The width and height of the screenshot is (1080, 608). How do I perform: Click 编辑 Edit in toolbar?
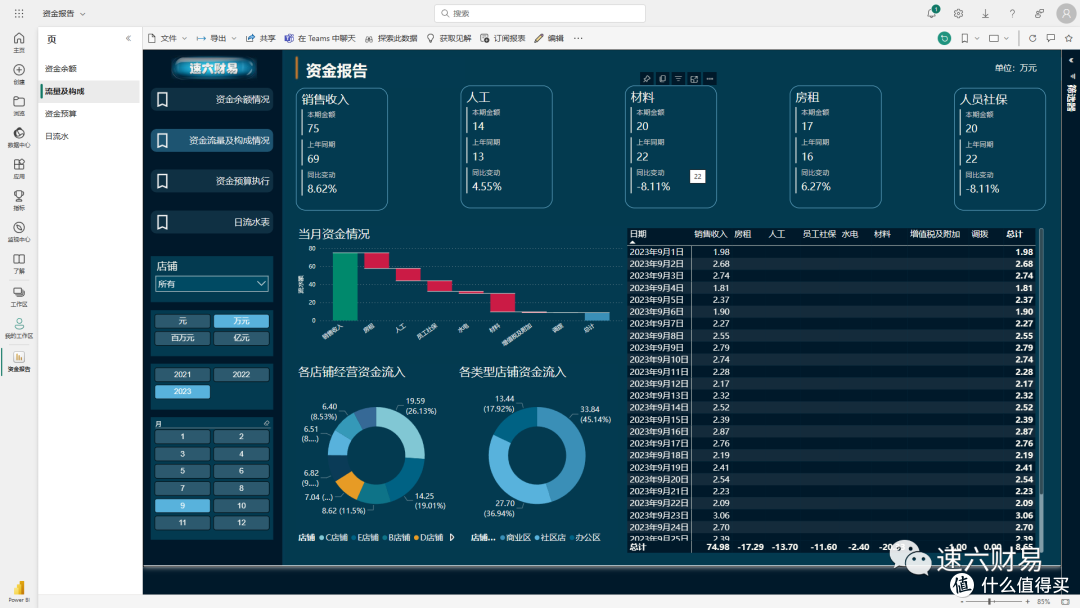[x=549, y=39]
